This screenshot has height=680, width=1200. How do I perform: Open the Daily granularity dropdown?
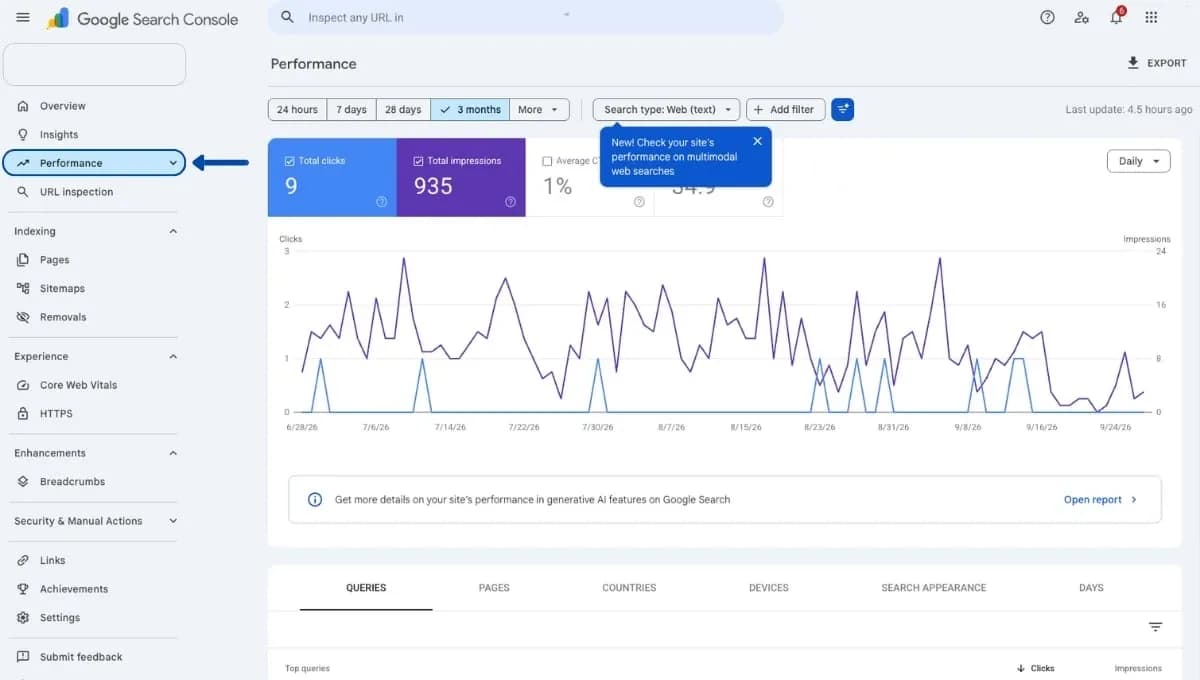[1138, 161]
